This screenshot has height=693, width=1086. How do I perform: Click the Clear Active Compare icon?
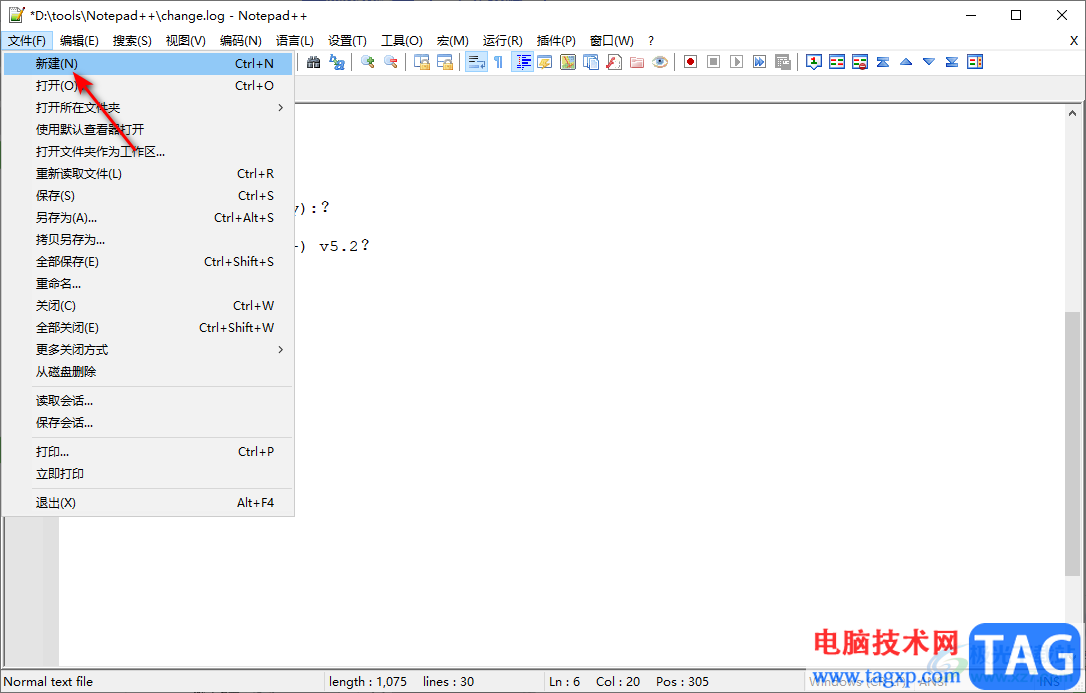coord(860,62)
